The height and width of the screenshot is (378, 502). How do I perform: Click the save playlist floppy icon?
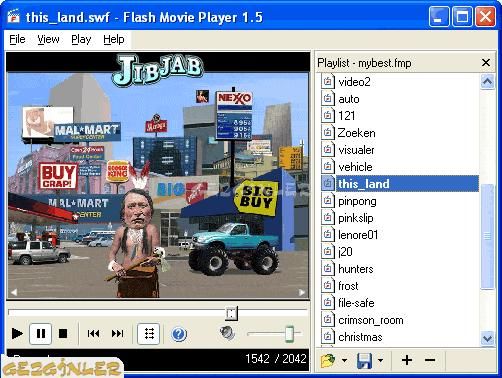coord(364,361)
